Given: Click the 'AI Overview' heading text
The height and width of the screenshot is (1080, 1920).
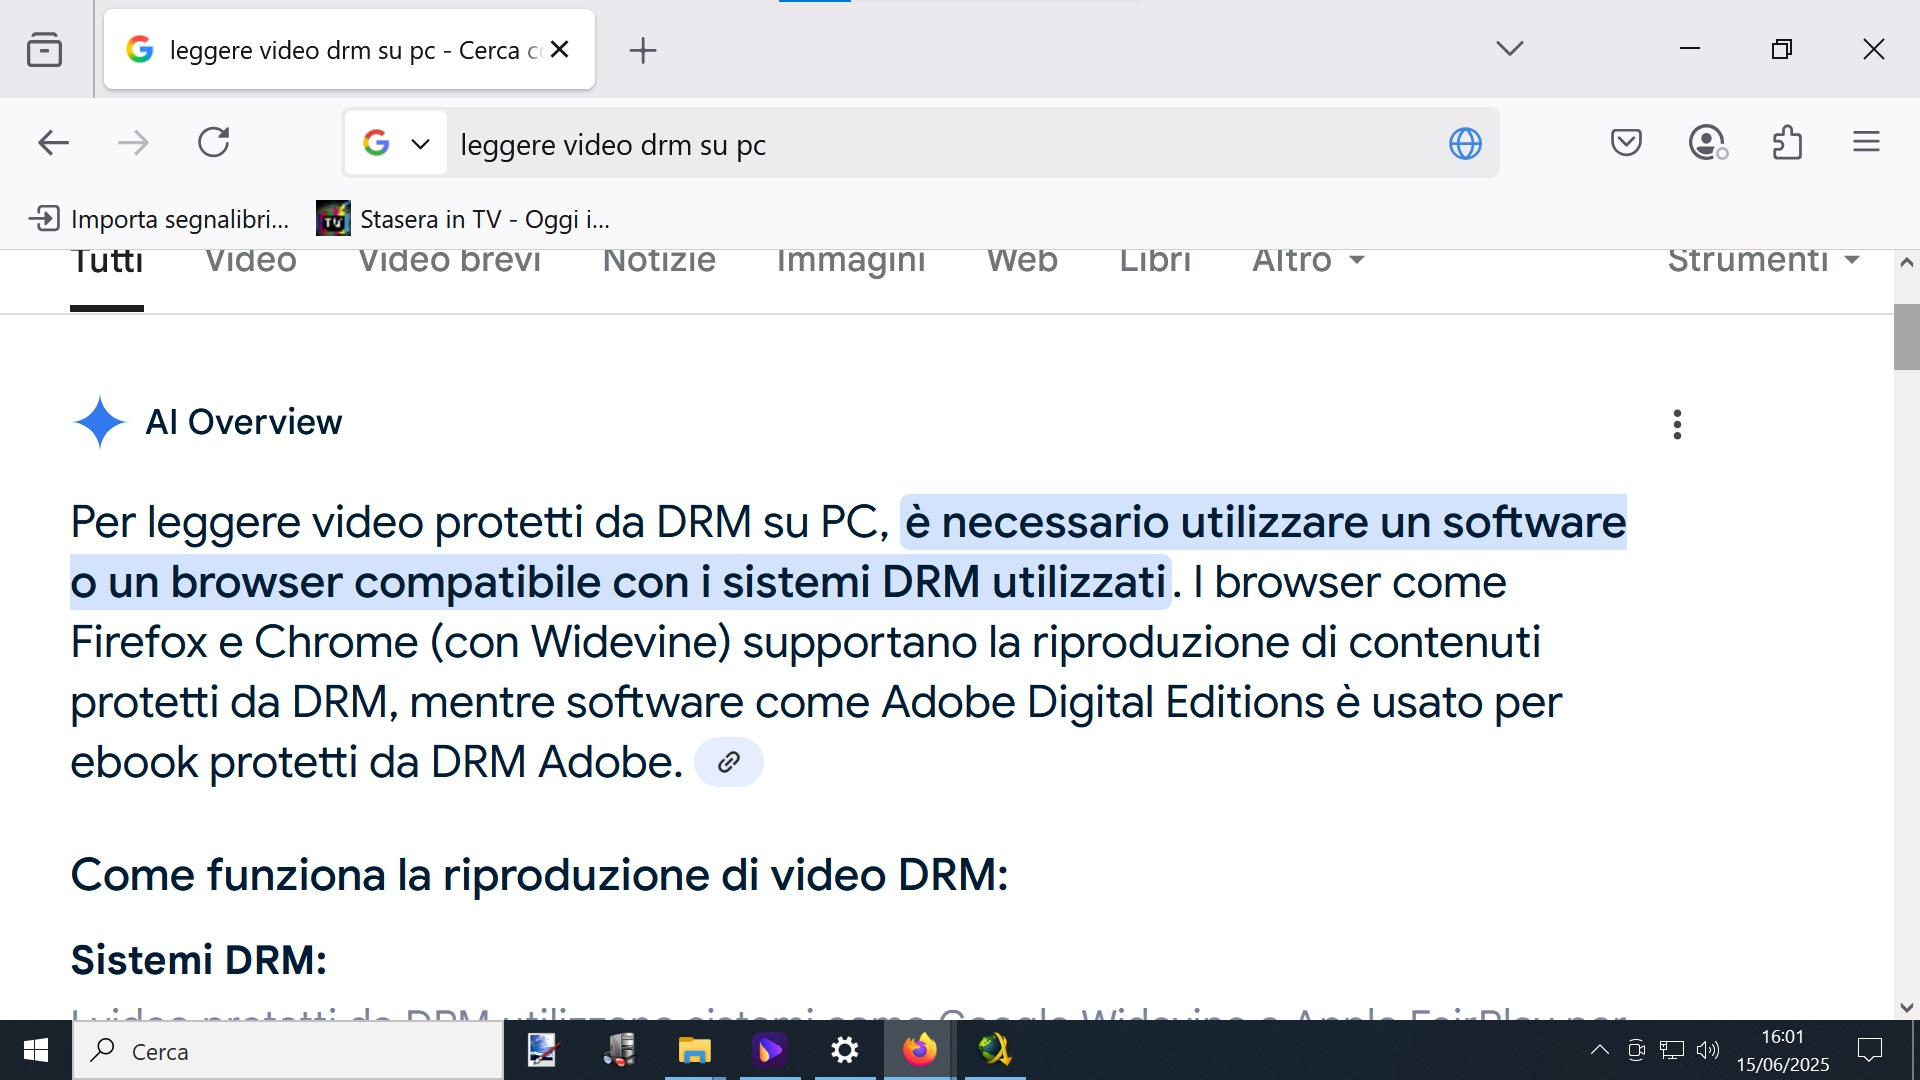Looking at the screenshot, I should 244,422.
